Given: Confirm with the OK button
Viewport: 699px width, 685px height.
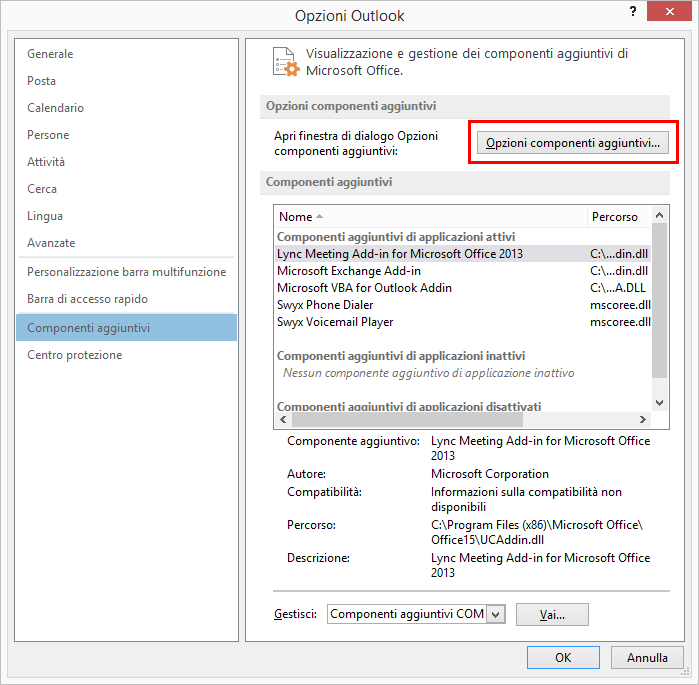Looking at the screenshot, I should (x=563, y=657).
